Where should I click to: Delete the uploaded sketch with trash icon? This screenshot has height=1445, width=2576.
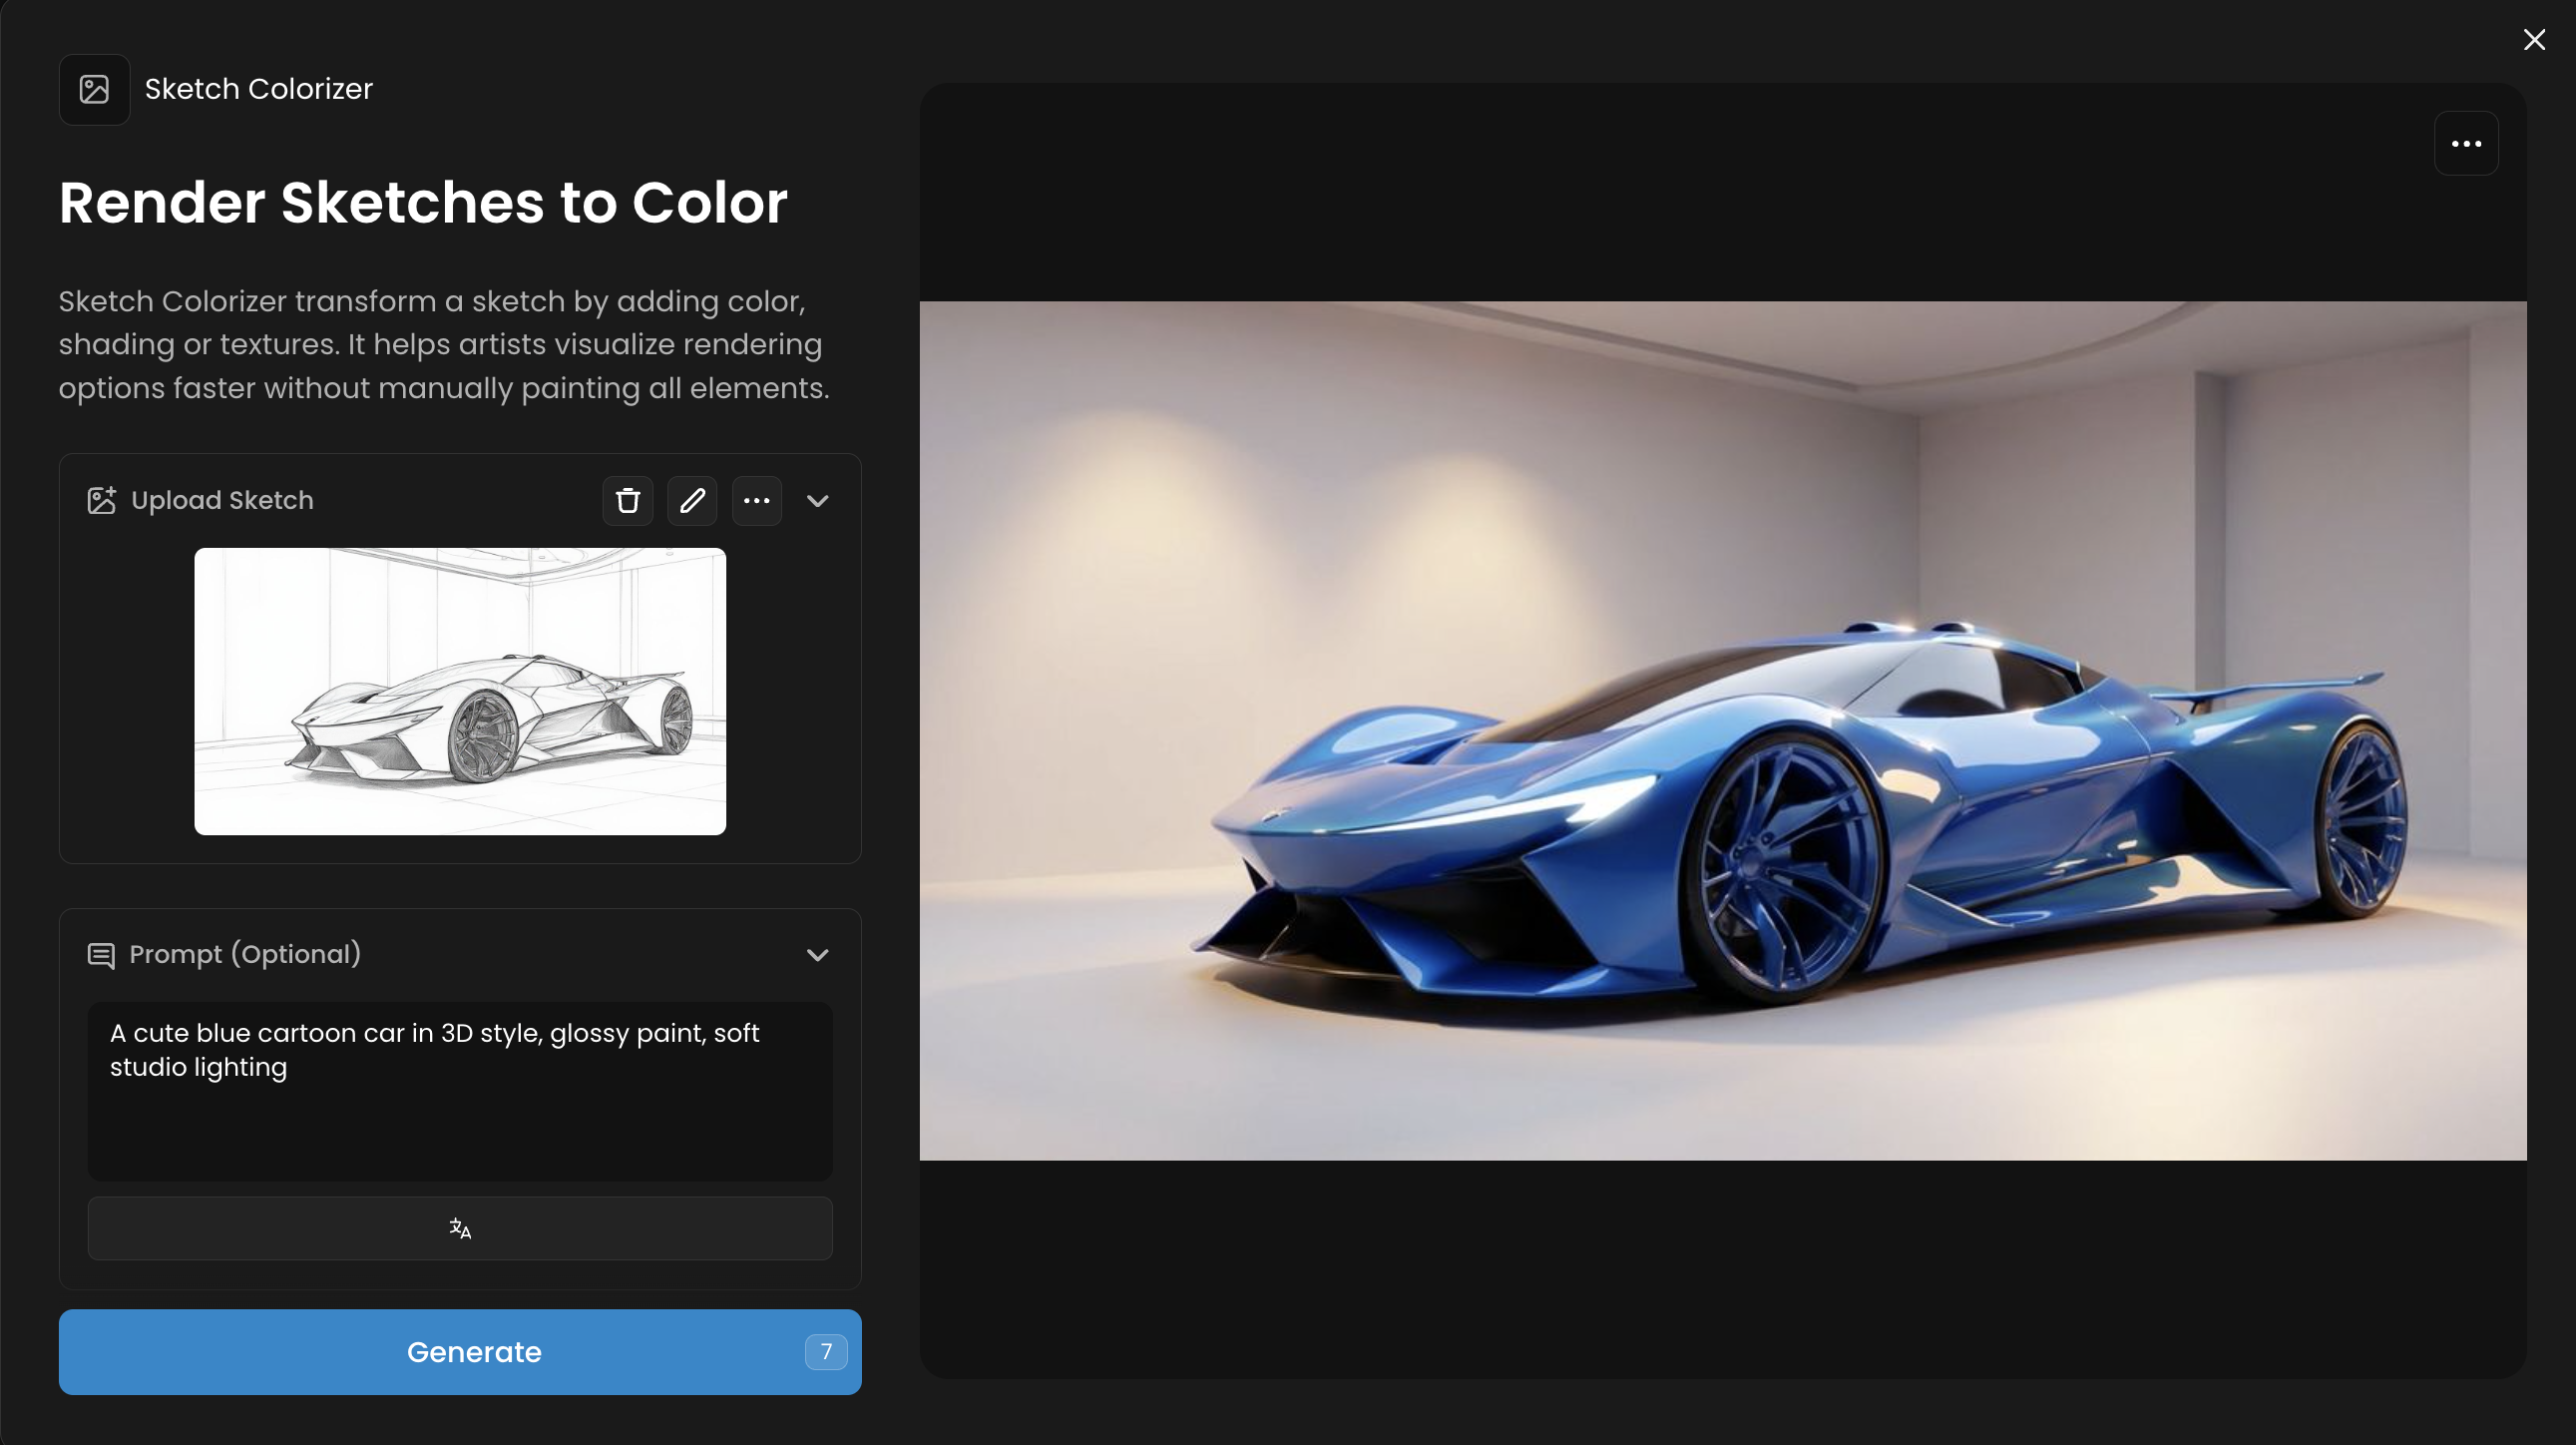coord(627,500)
